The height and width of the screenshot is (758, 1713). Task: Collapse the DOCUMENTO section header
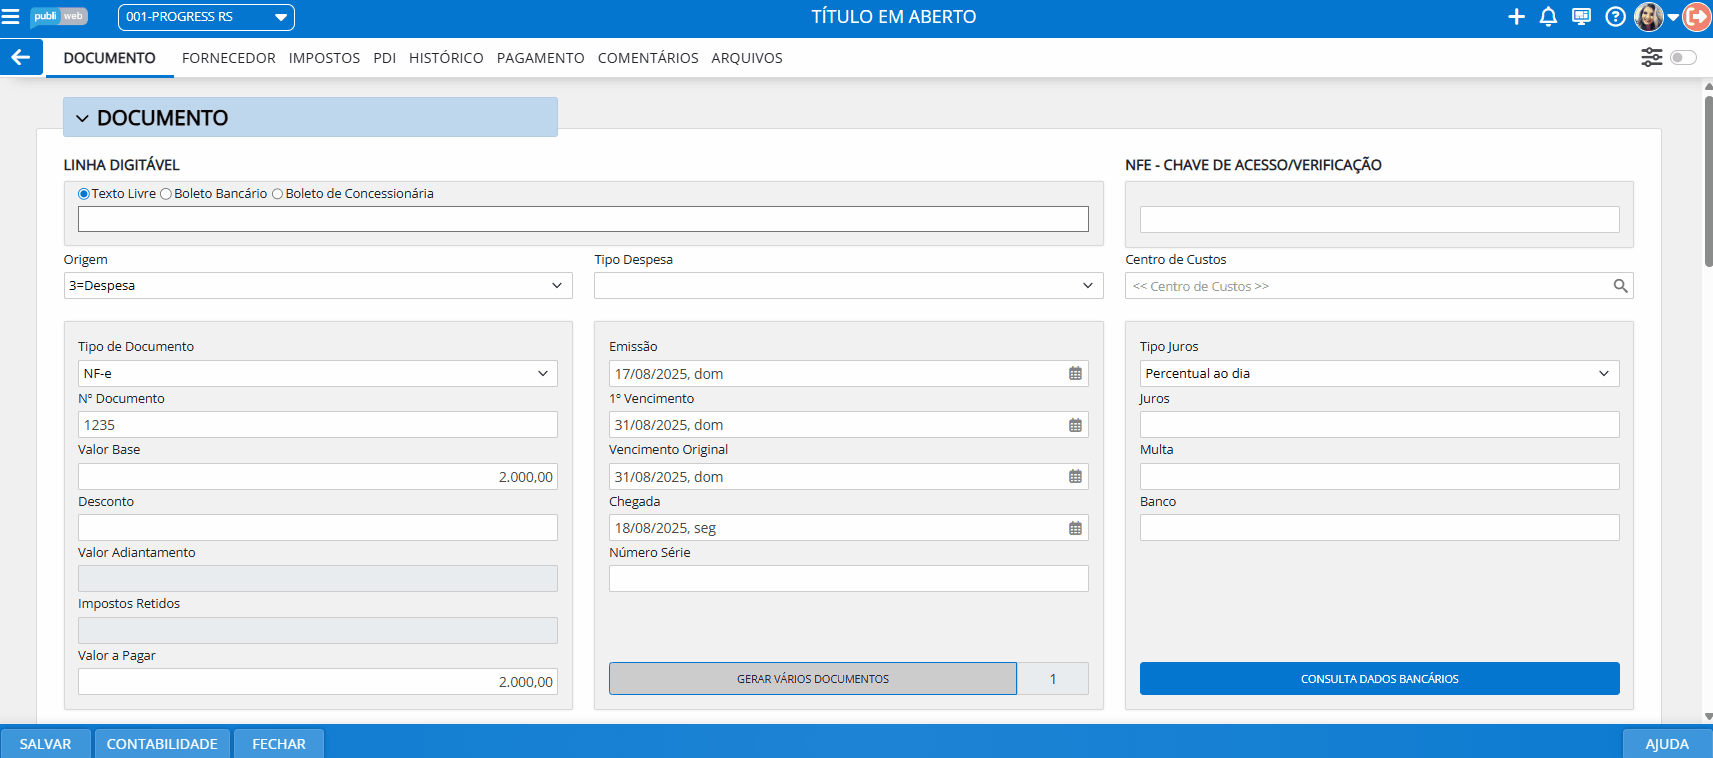click(x=82, y=118)
